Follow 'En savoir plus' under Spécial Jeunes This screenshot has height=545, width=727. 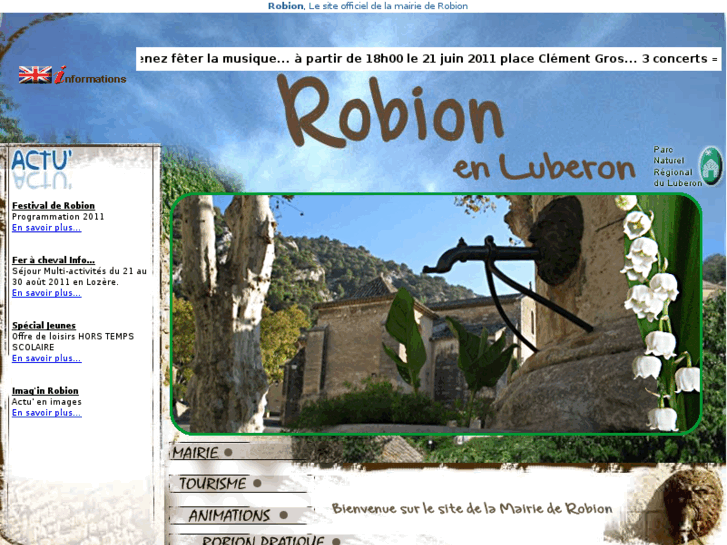(x=46, y=359)
